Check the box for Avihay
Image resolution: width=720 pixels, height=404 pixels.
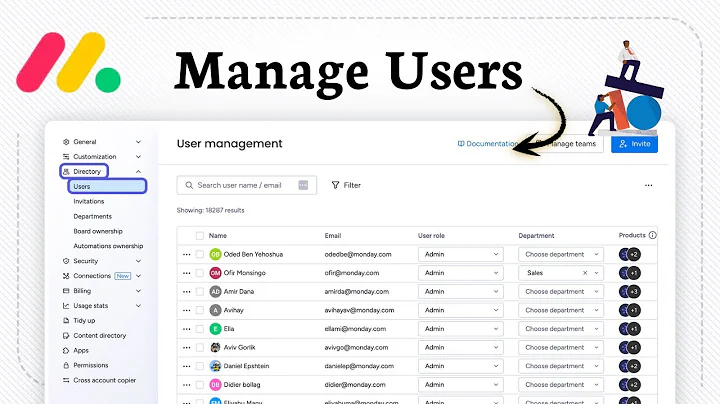[200, 310]
